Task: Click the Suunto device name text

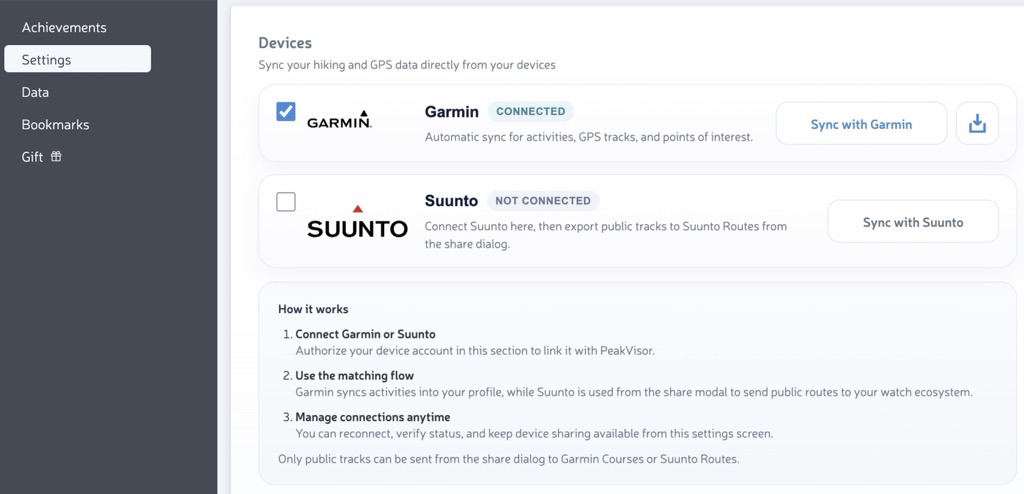Action: coord(451,201)
